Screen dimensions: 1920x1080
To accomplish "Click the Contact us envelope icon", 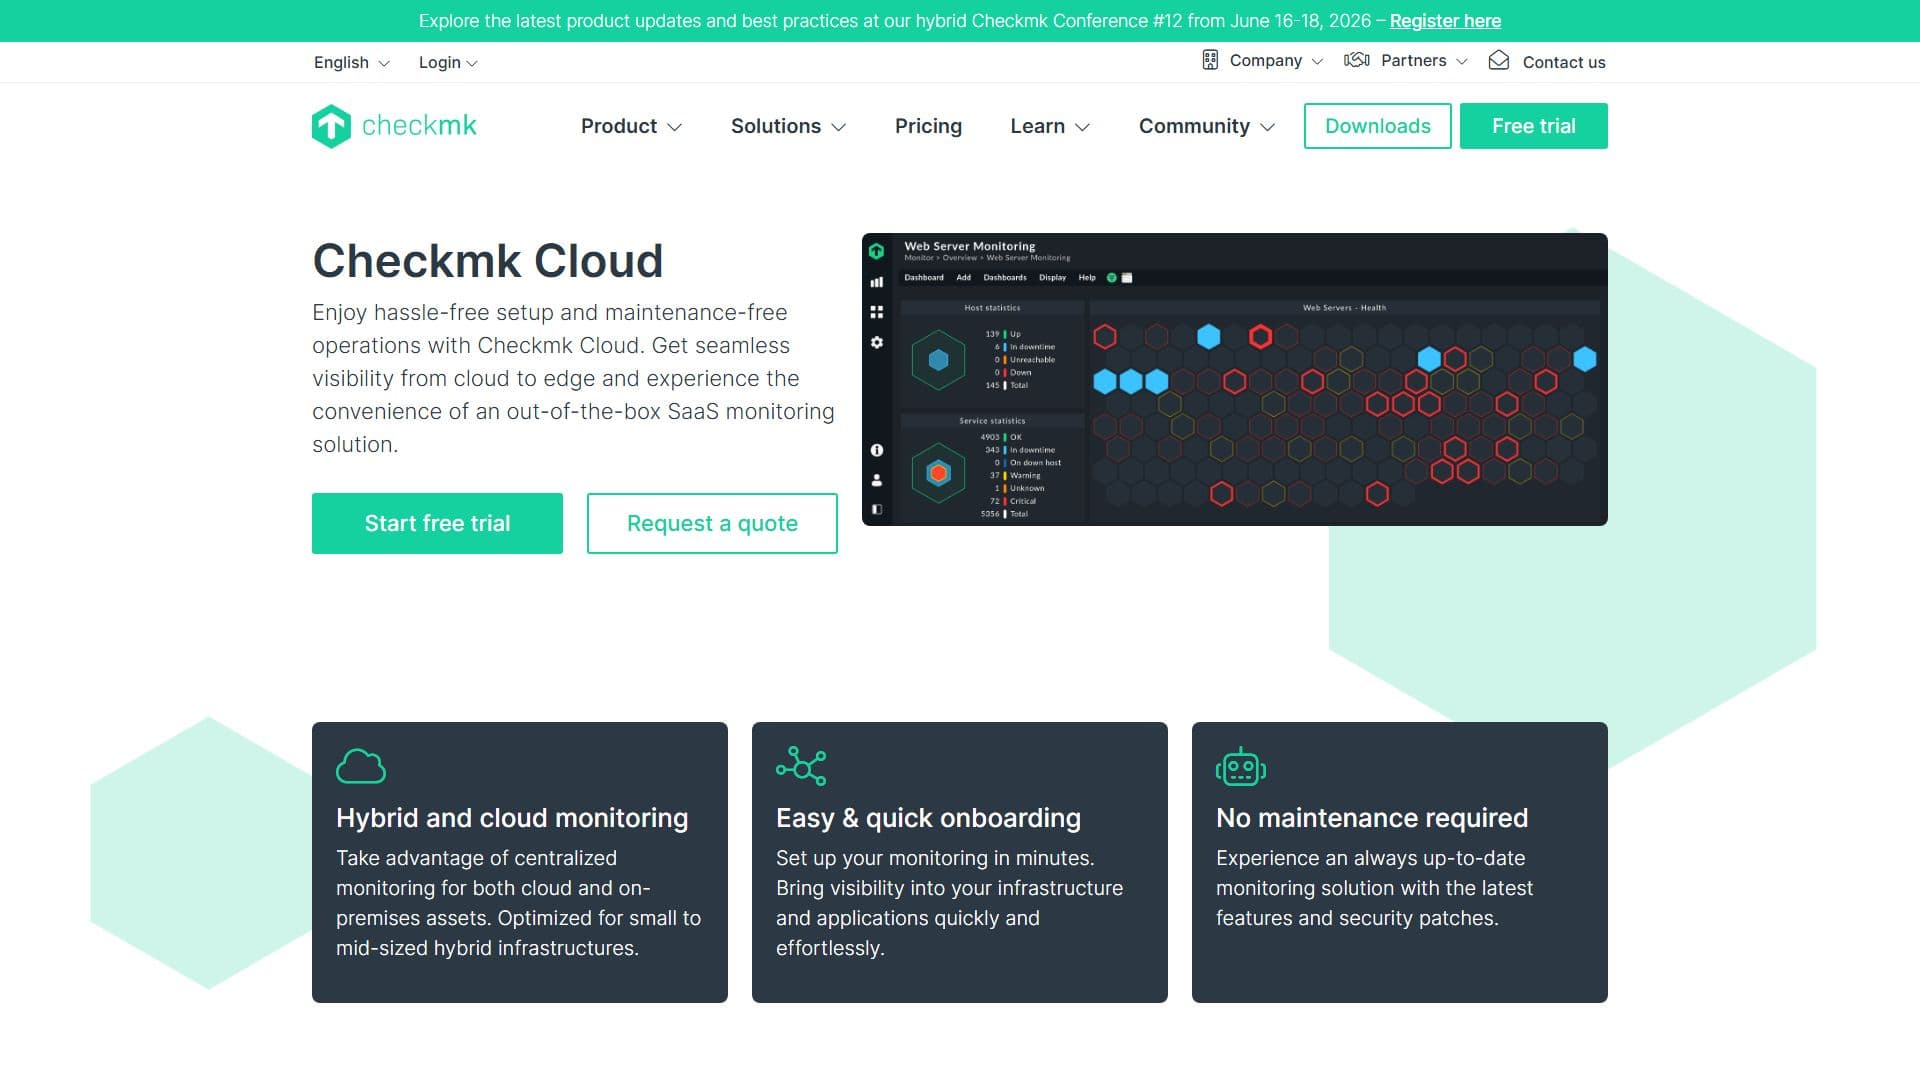I will pos(1499,60).
